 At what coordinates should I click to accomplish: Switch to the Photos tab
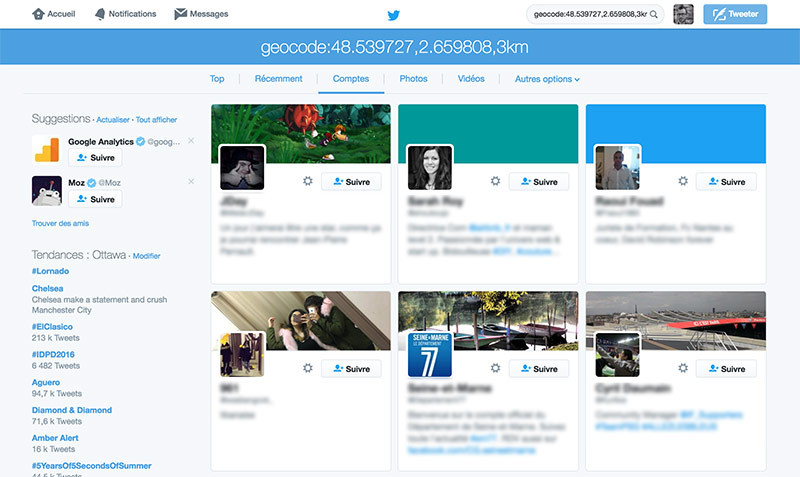pyautogui.click(x=413, y=79)
